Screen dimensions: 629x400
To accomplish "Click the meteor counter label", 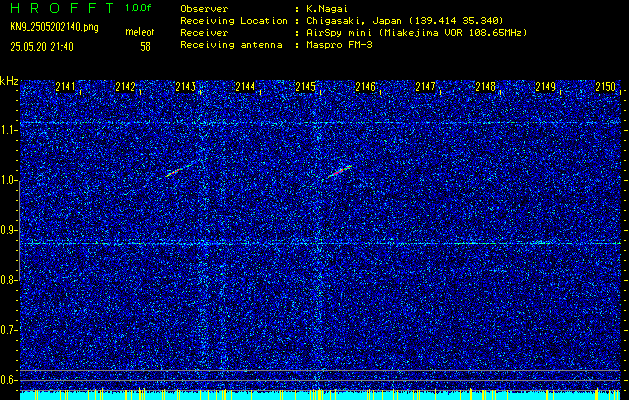I will [140, 32].
